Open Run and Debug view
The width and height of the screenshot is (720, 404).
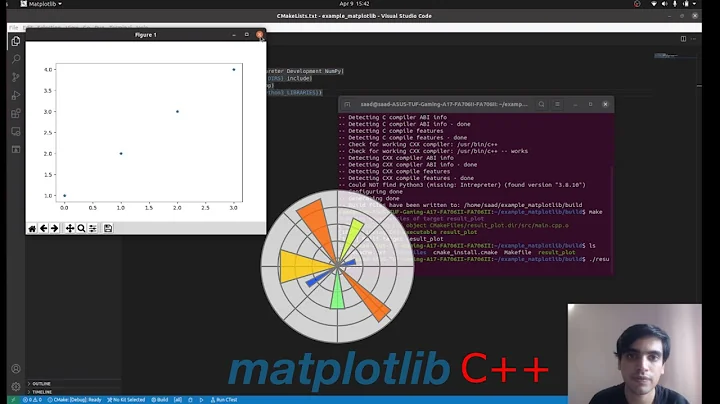pyautogui.click(x=16, y=95)
